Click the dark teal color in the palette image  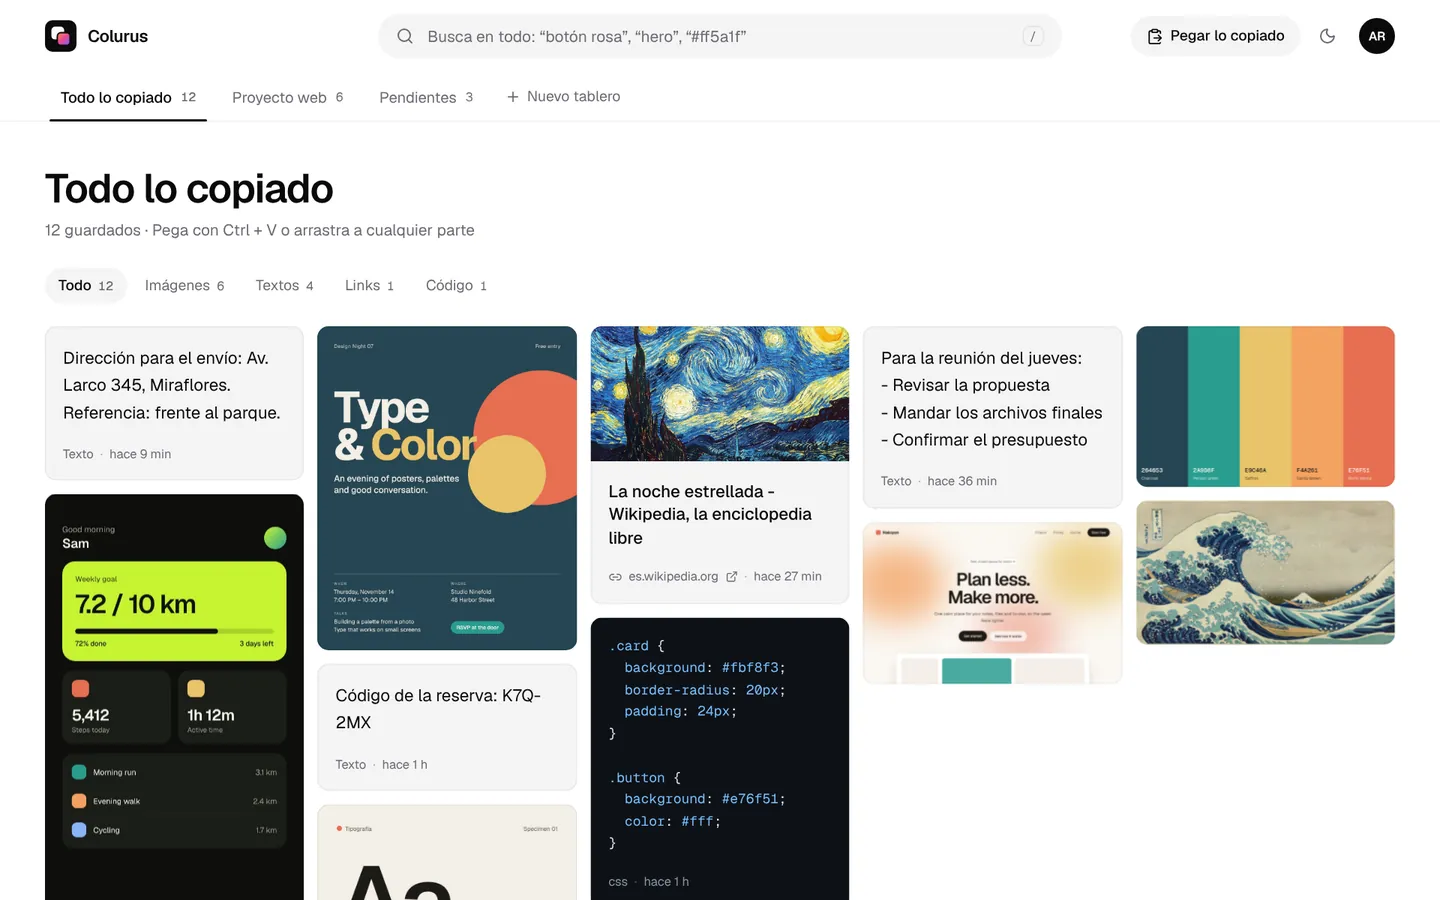tap(1162, 406)
